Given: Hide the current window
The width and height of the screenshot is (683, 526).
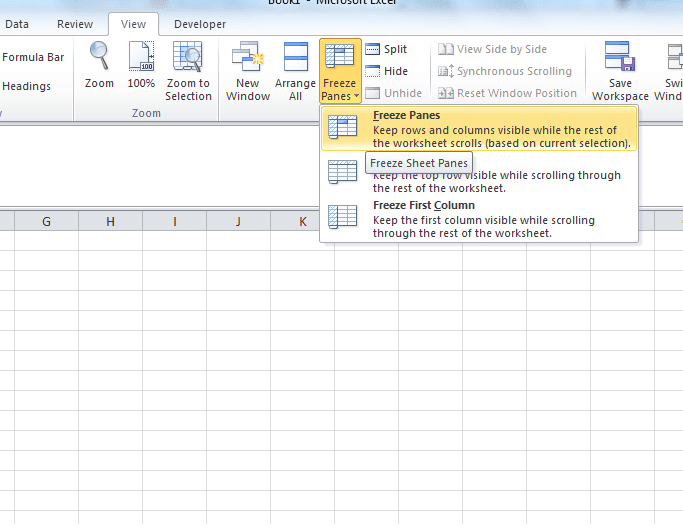Looking at the screenshot, I should click(x=386, y=71).
